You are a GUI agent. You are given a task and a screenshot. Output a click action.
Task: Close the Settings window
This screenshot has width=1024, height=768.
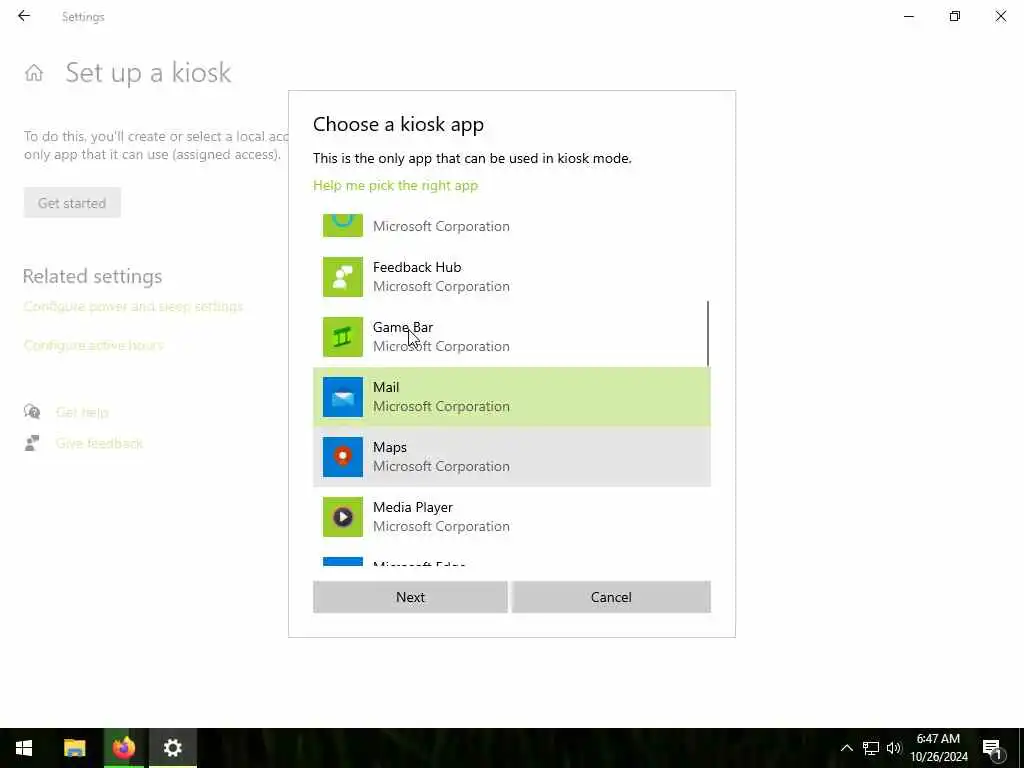pos(1000,16)
